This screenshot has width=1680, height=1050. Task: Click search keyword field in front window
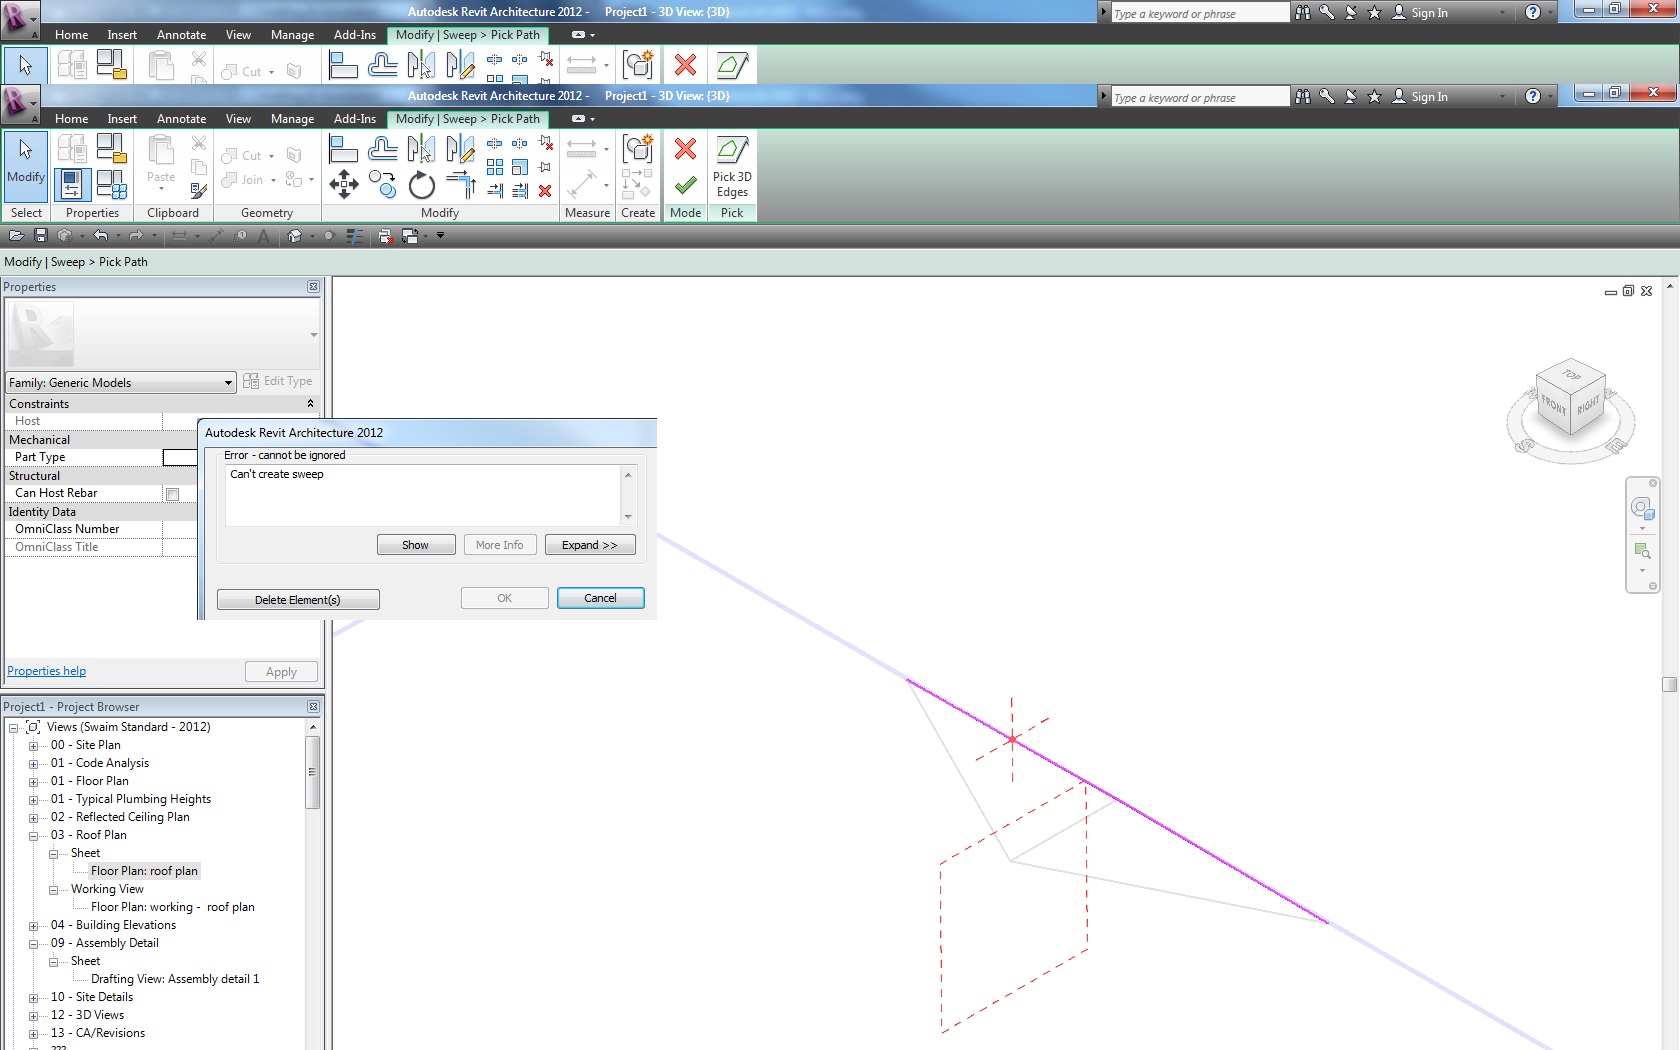1199,97
